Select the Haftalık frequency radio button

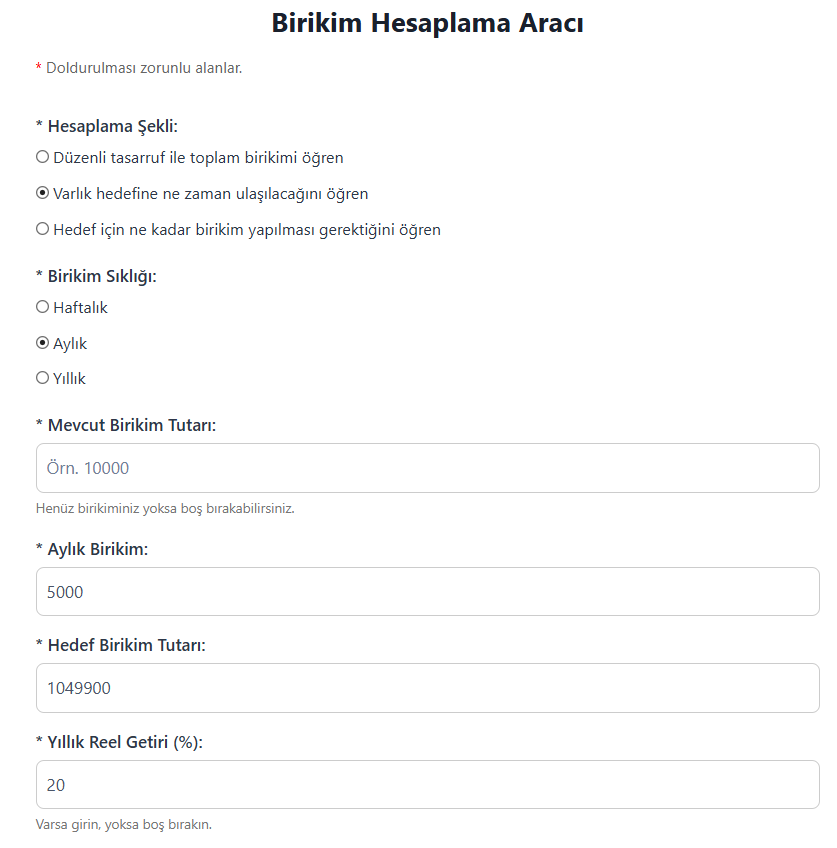42,307
